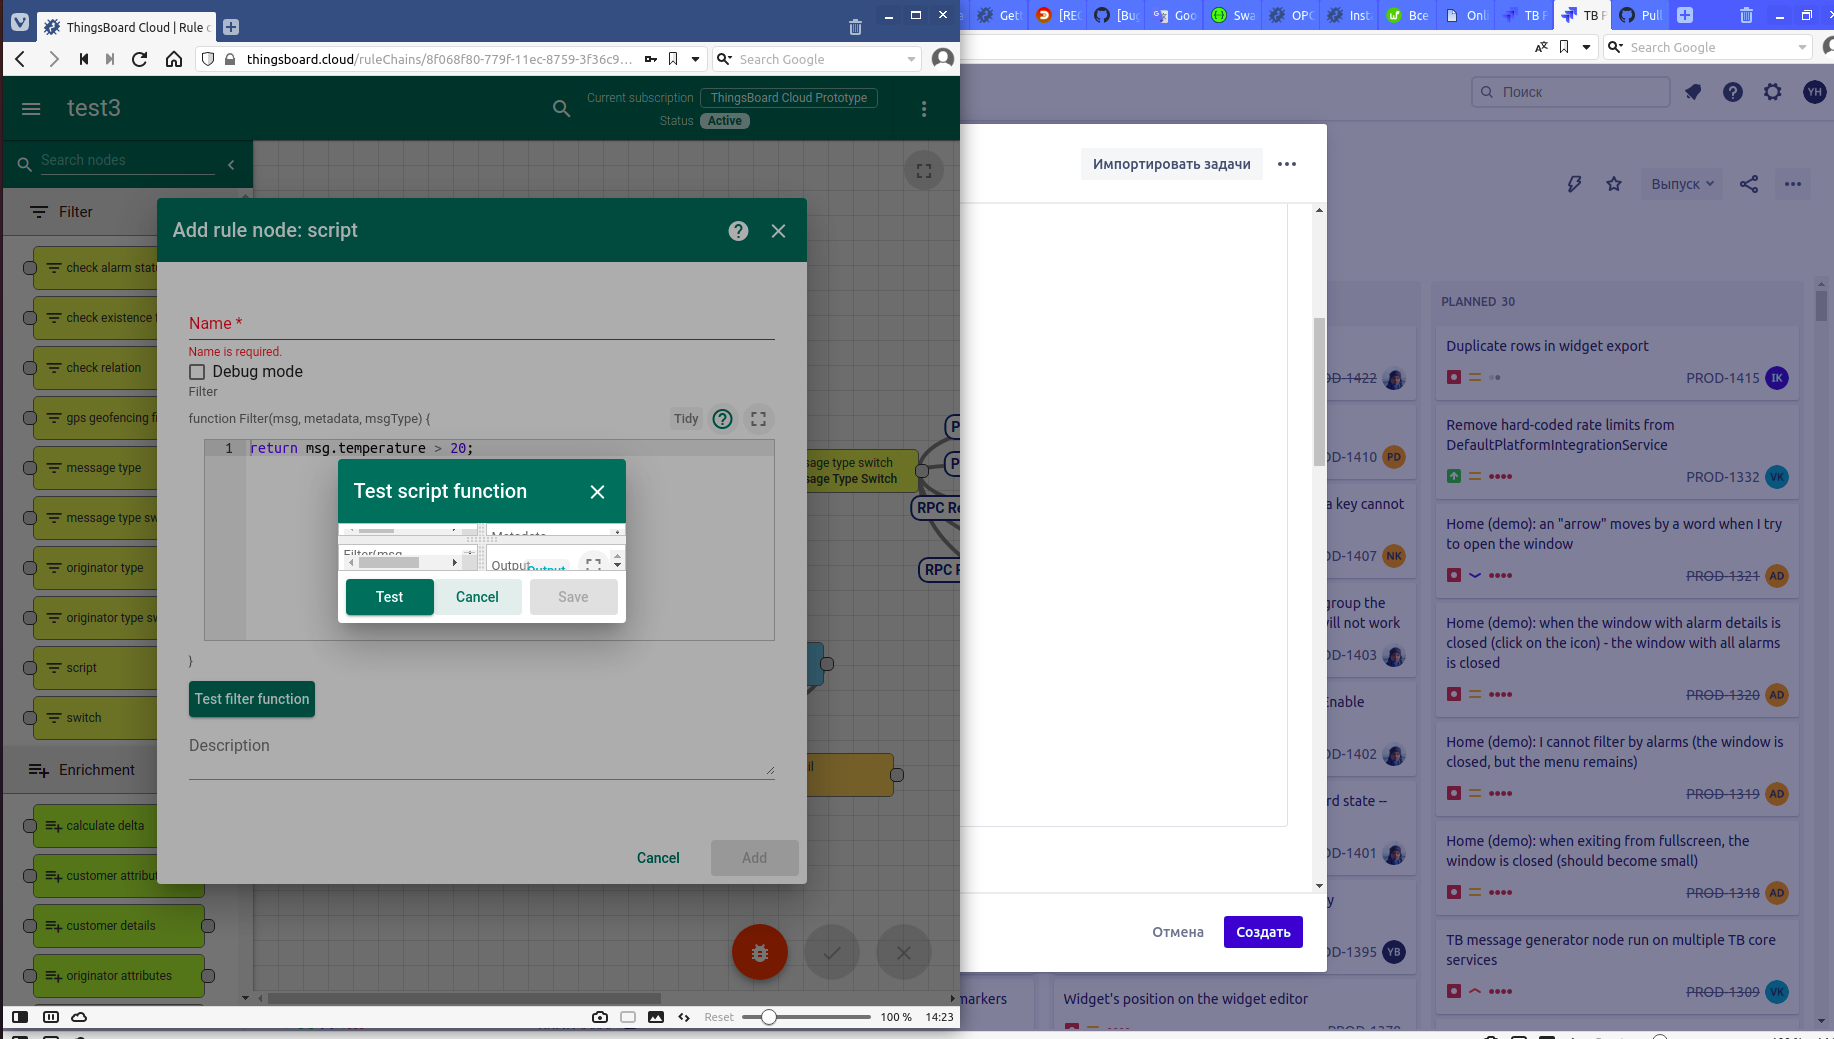Expand the script editor to fullscreen
The height and width of the screenshot is (1039, 1834).
(x=759, y=419)
